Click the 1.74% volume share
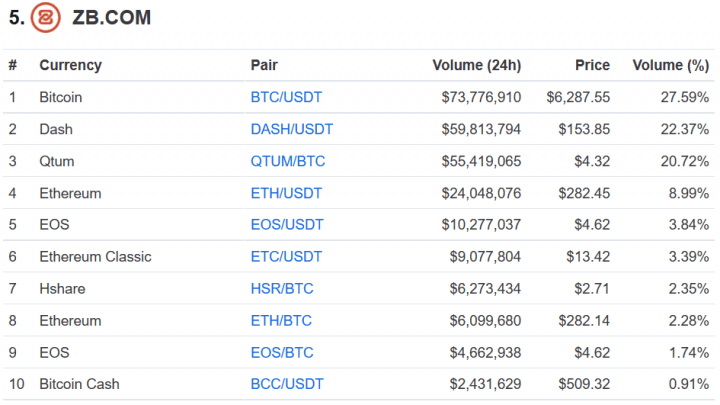Image resolution: width=720 pixels, height=405 pixels. click(x=689, y=353)
